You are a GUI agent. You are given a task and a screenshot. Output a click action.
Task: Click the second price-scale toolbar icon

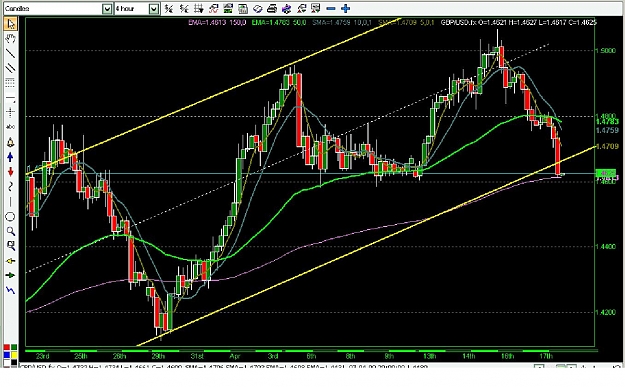184,9
